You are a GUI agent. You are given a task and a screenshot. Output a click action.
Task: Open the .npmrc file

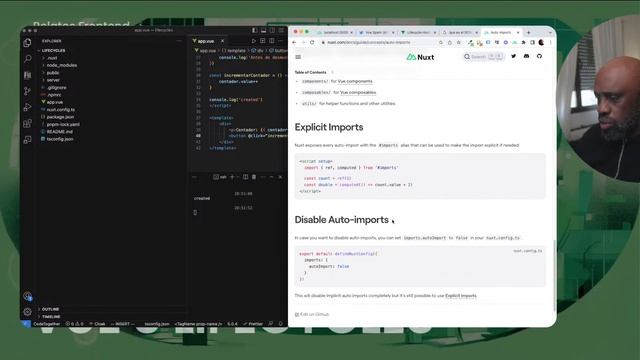(x=54, y=95)
